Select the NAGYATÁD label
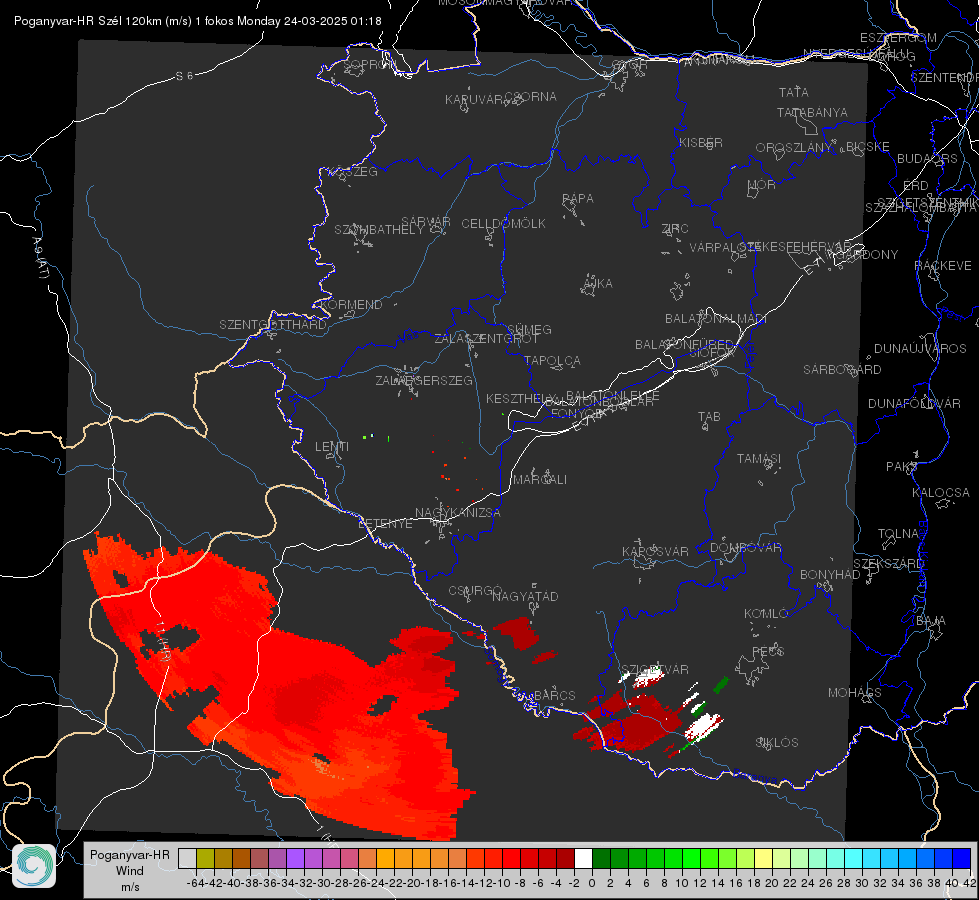The image size is (979, 900). (x=525, y=596)
